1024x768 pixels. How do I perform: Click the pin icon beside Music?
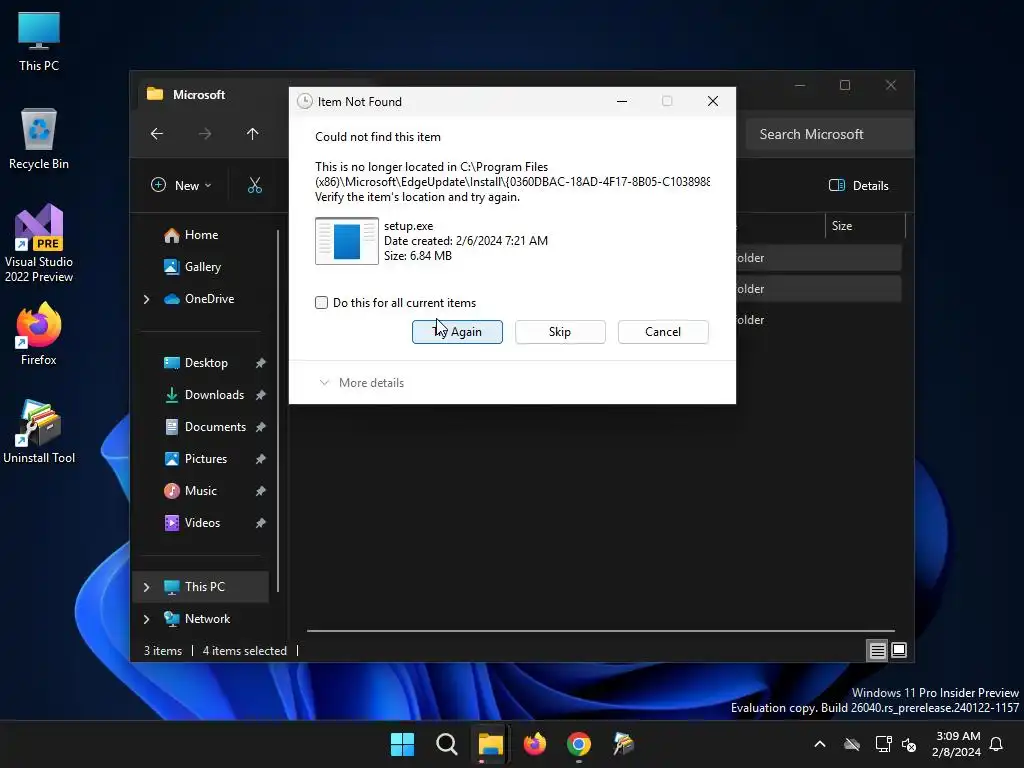(261, 491)
